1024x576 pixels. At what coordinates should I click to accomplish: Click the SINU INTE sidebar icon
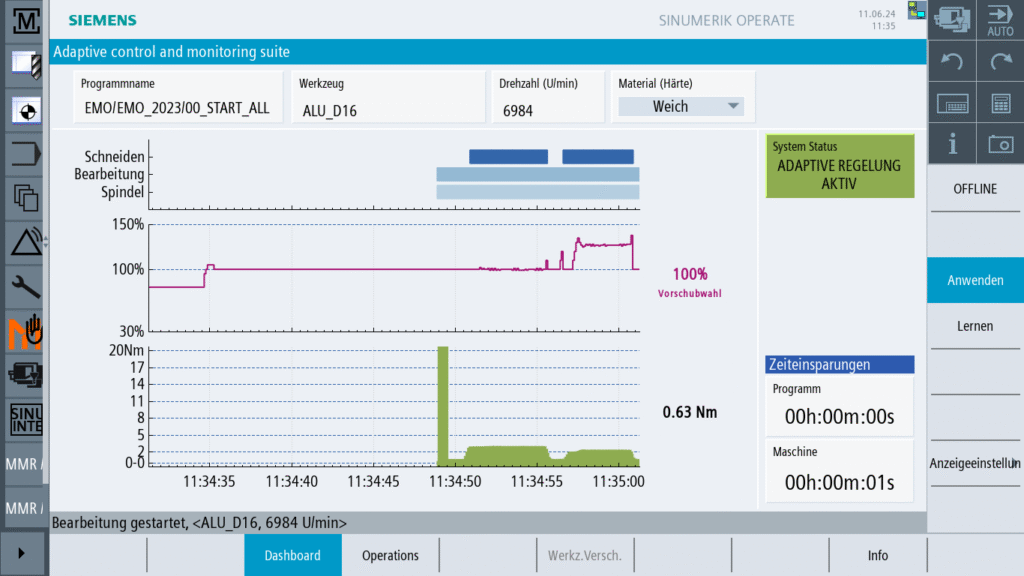[x=24, y=420]
